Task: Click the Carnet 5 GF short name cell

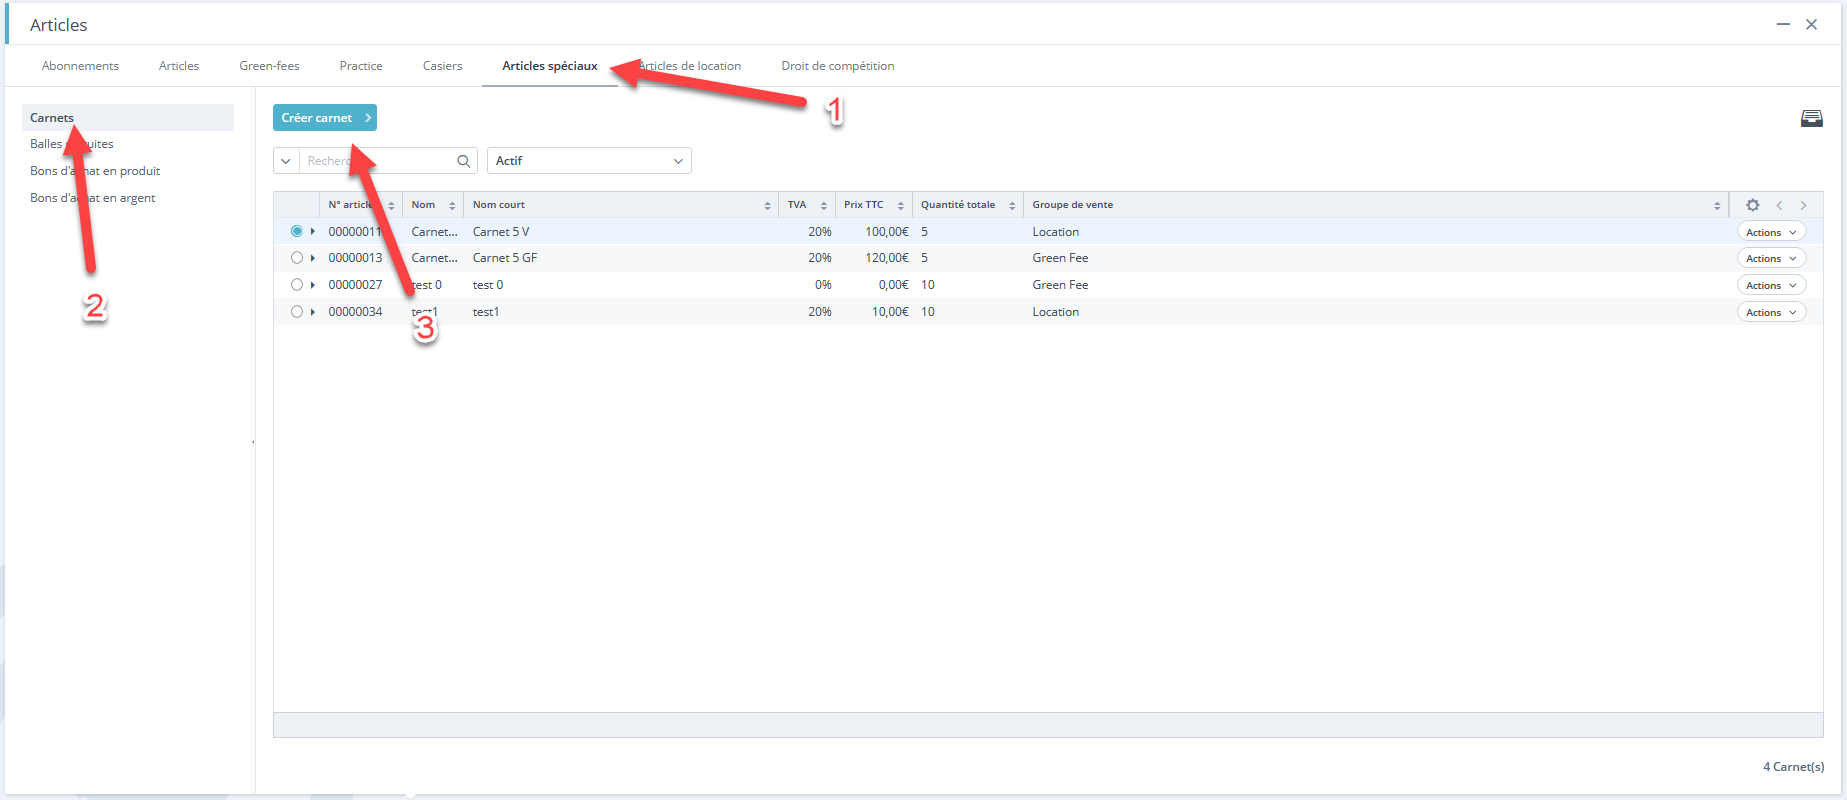Action: pyautogui.click(x=505, y=258)
